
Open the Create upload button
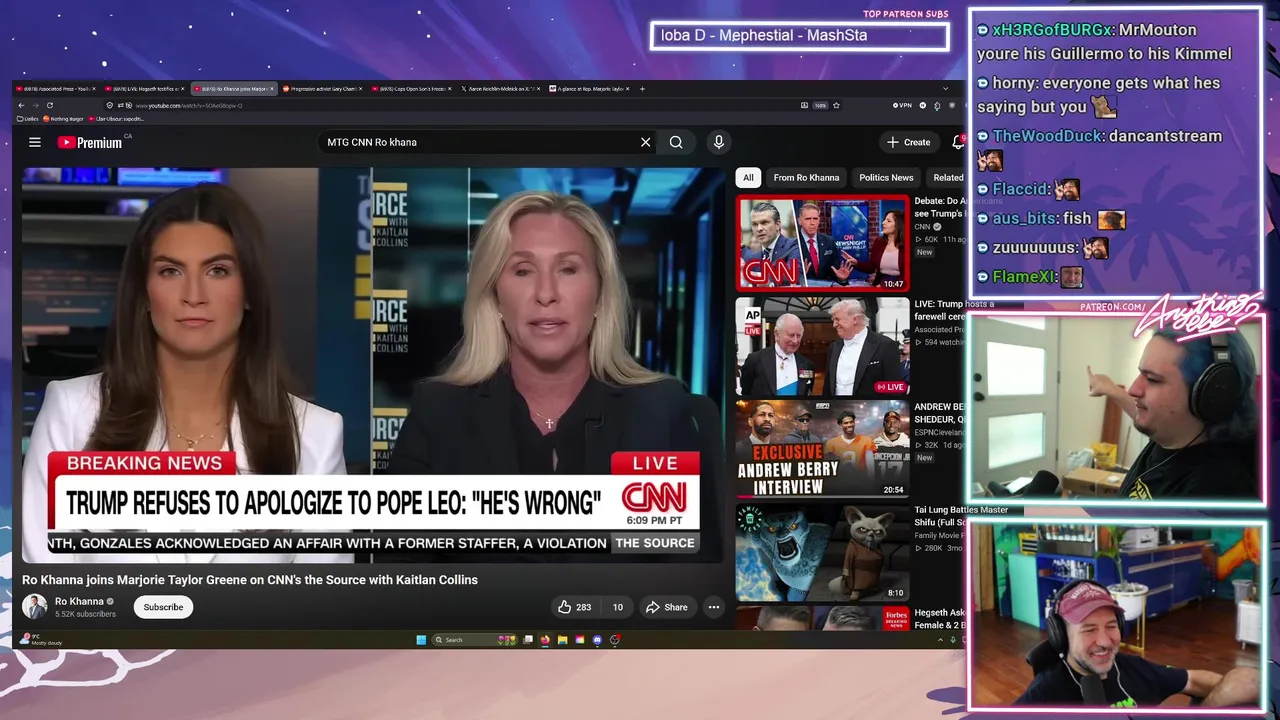click(909, 142)
